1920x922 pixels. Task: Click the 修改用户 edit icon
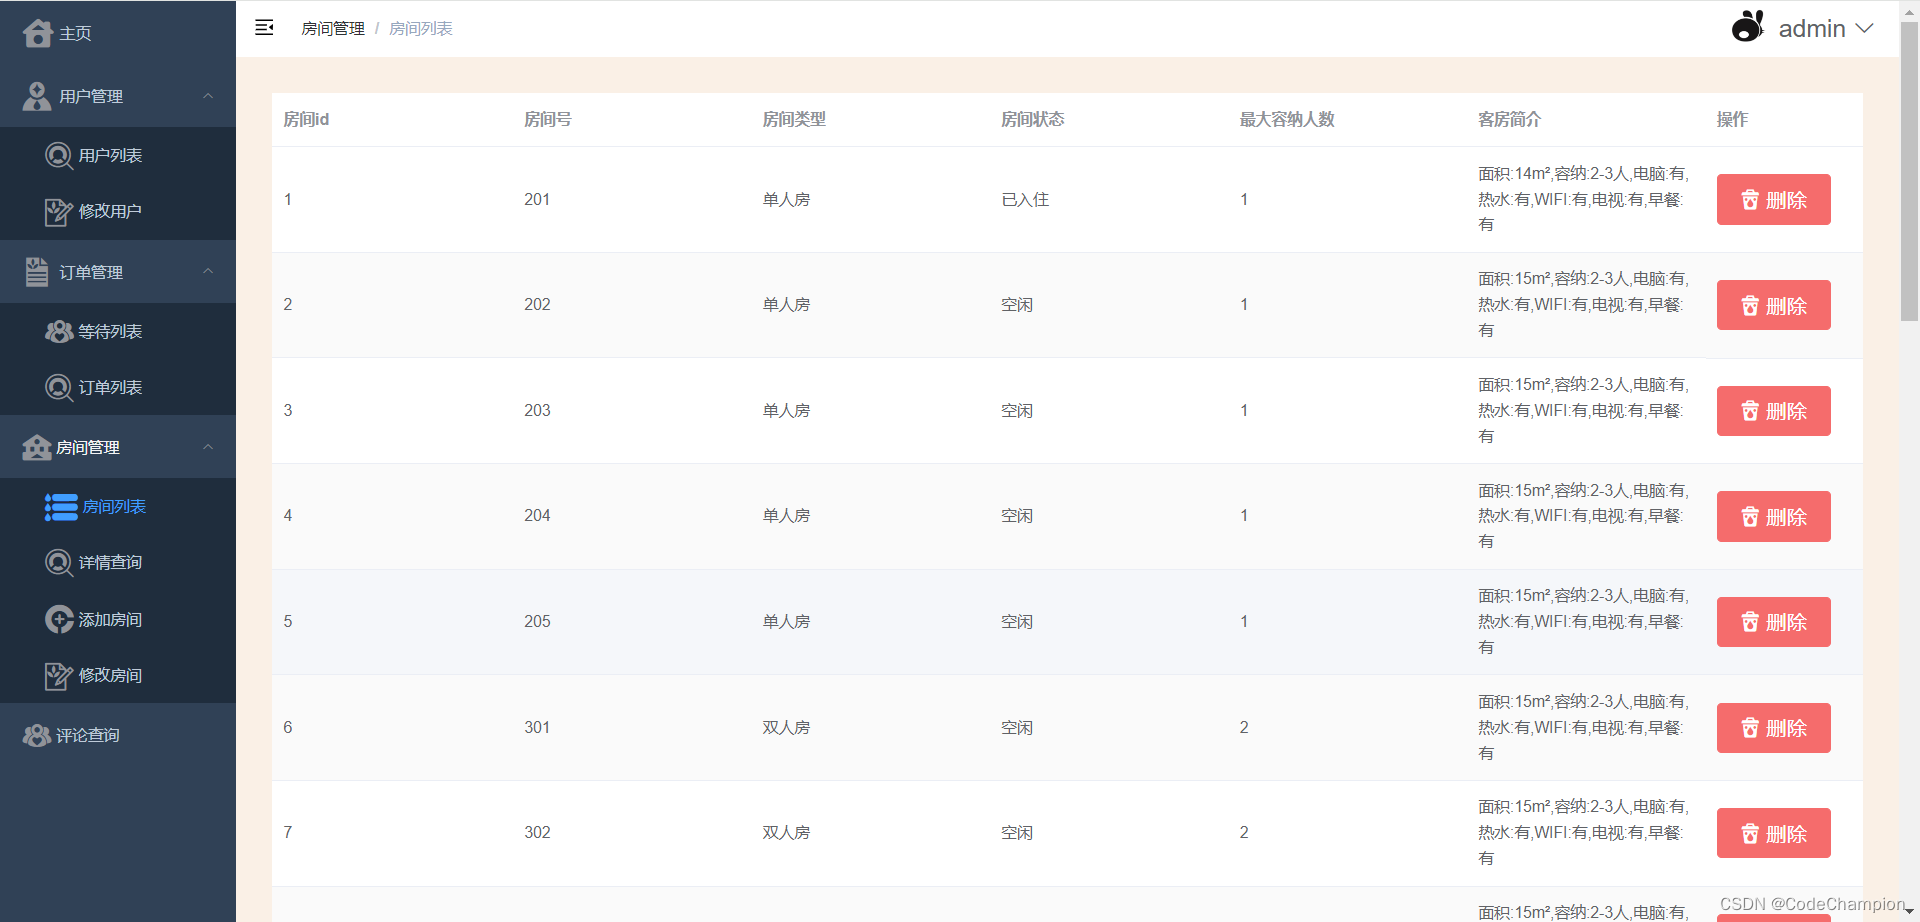(59, 211)
